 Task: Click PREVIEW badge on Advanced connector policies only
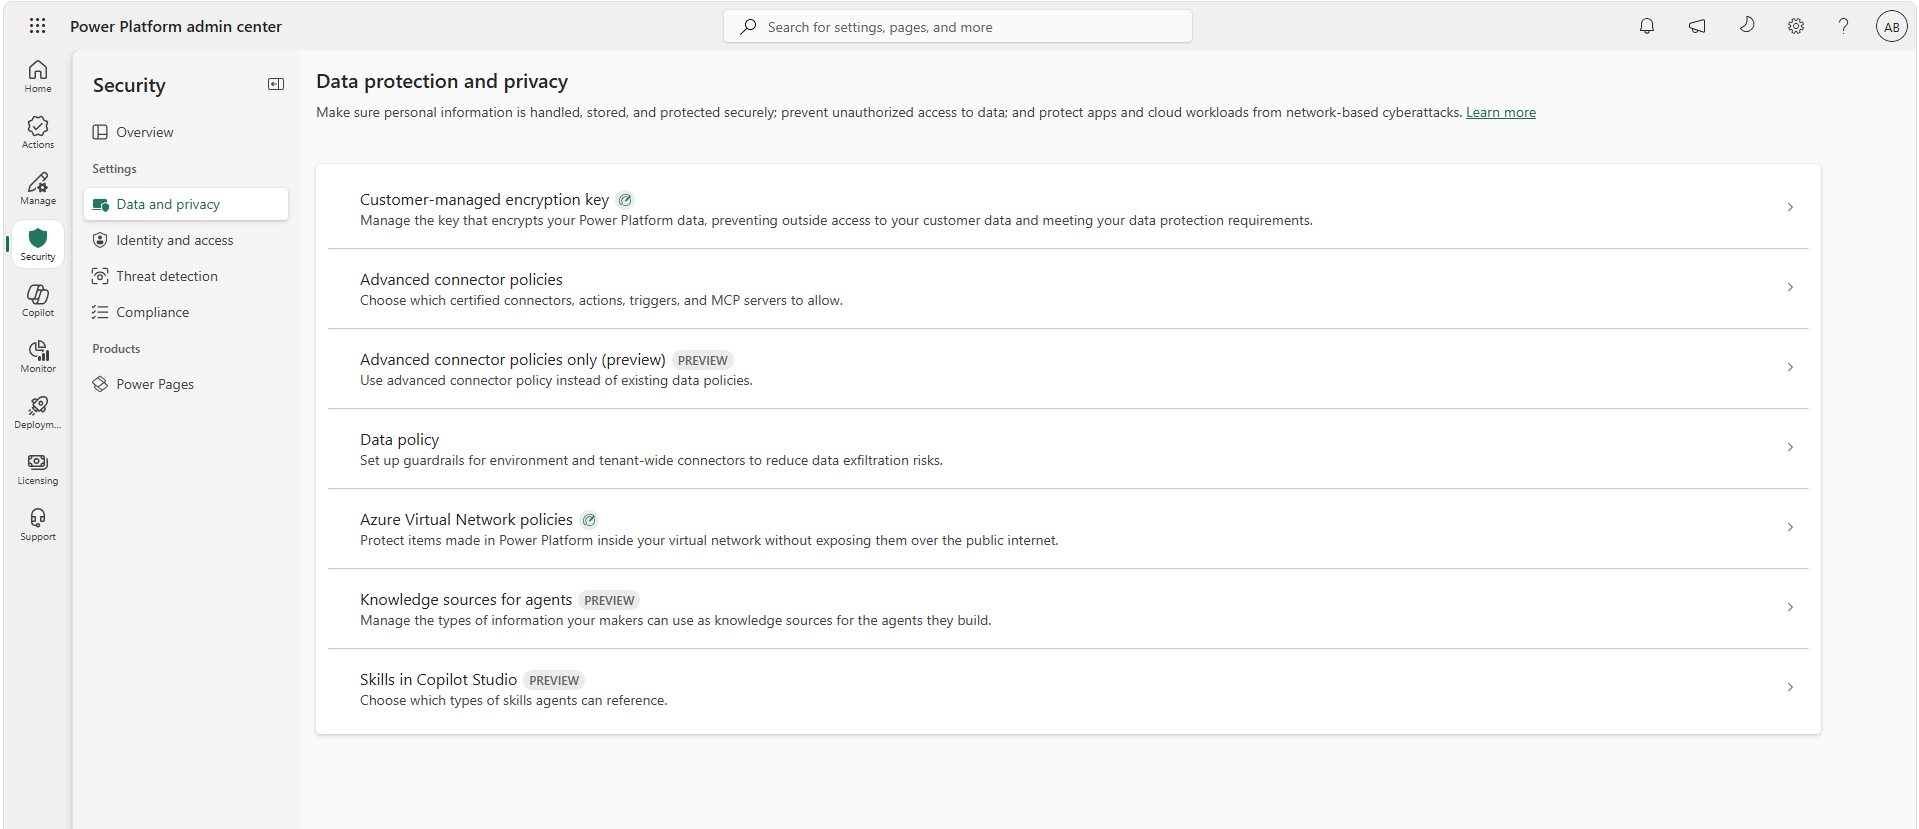tap(703, 361)
